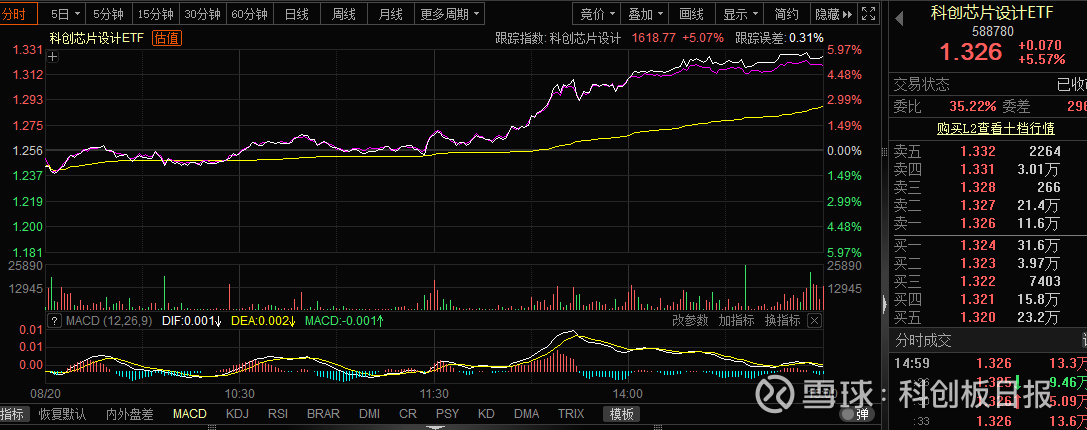This screenshot has height=430, width=1087.
Task: Click the 指标 button at bottom left
Action: pos(12,415)
